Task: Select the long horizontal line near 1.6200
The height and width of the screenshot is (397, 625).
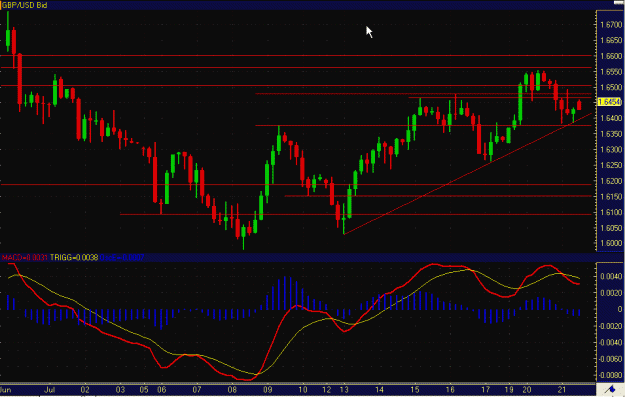Action: [x=296, y=185]
